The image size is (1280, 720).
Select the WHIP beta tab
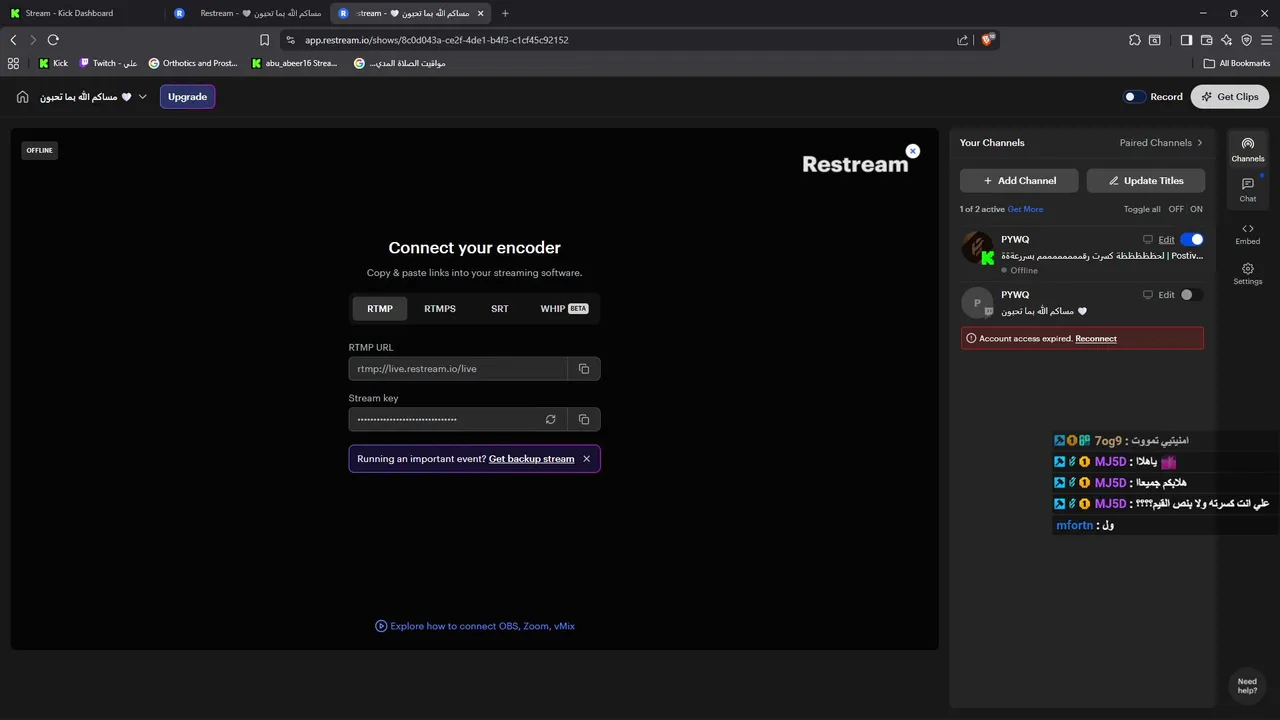click(564, 309)
